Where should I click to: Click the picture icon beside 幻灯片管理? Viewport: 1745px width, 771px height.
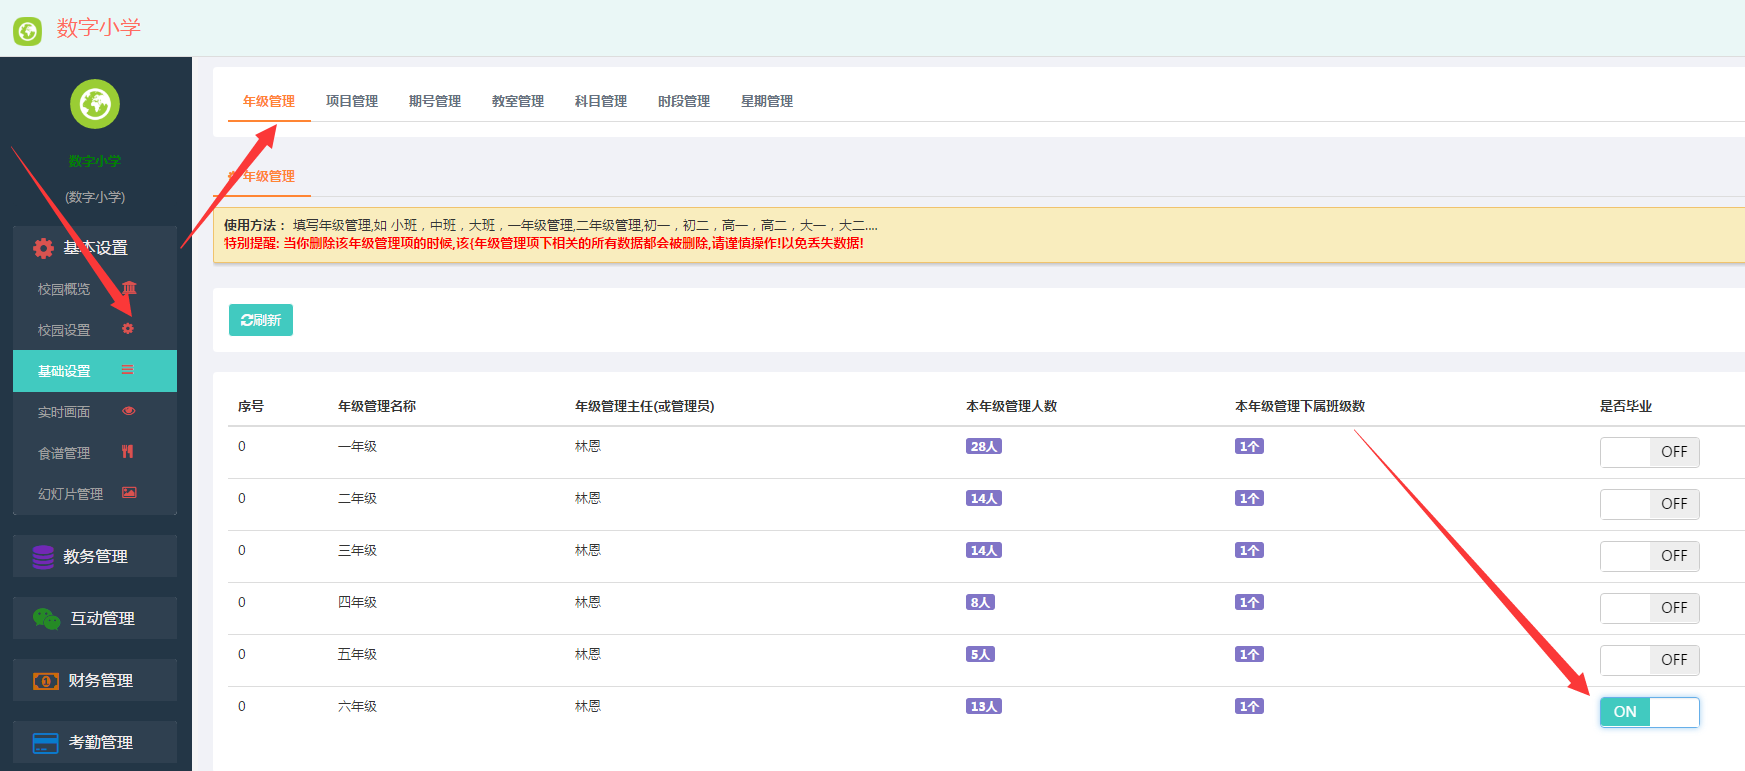coord(129,493)
